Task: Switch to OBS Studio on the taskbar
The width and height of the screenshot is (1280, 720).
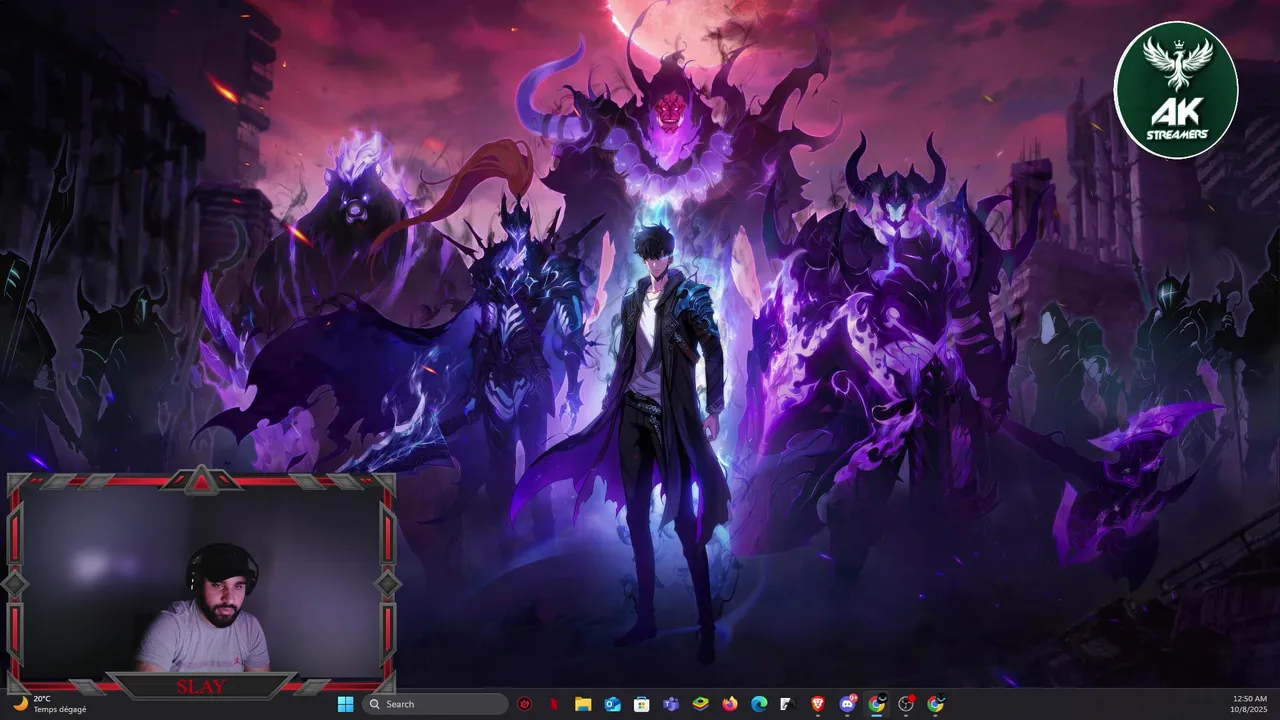Action: tap(906, 704)
